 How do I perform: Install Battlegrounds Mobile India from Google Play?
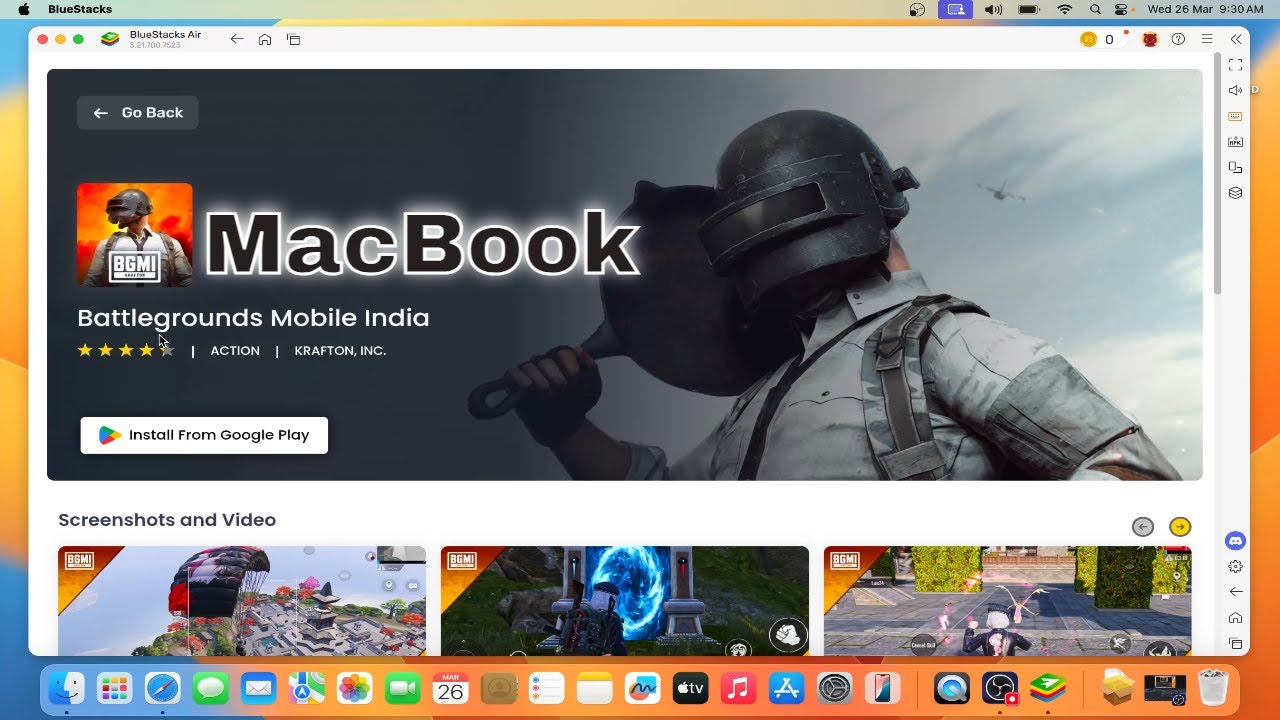coord(204,435)
